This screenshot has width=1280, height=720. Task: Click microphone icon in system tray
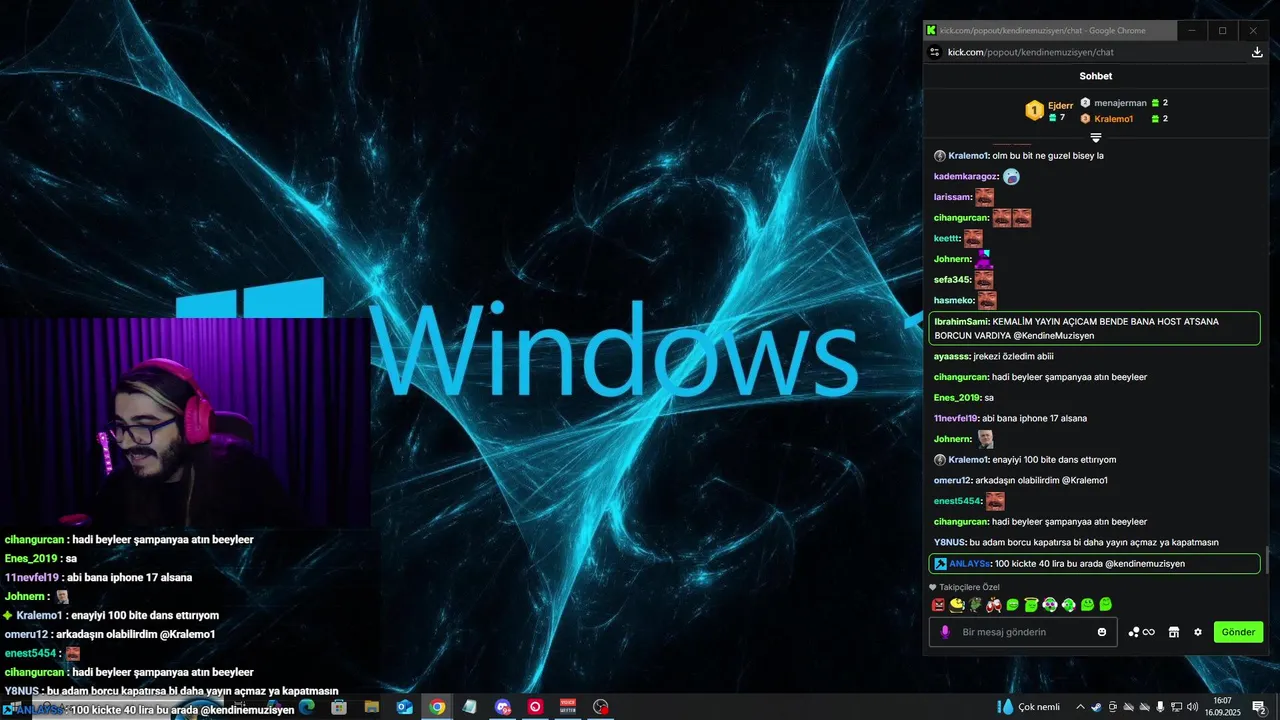(x=1160, y=707)
